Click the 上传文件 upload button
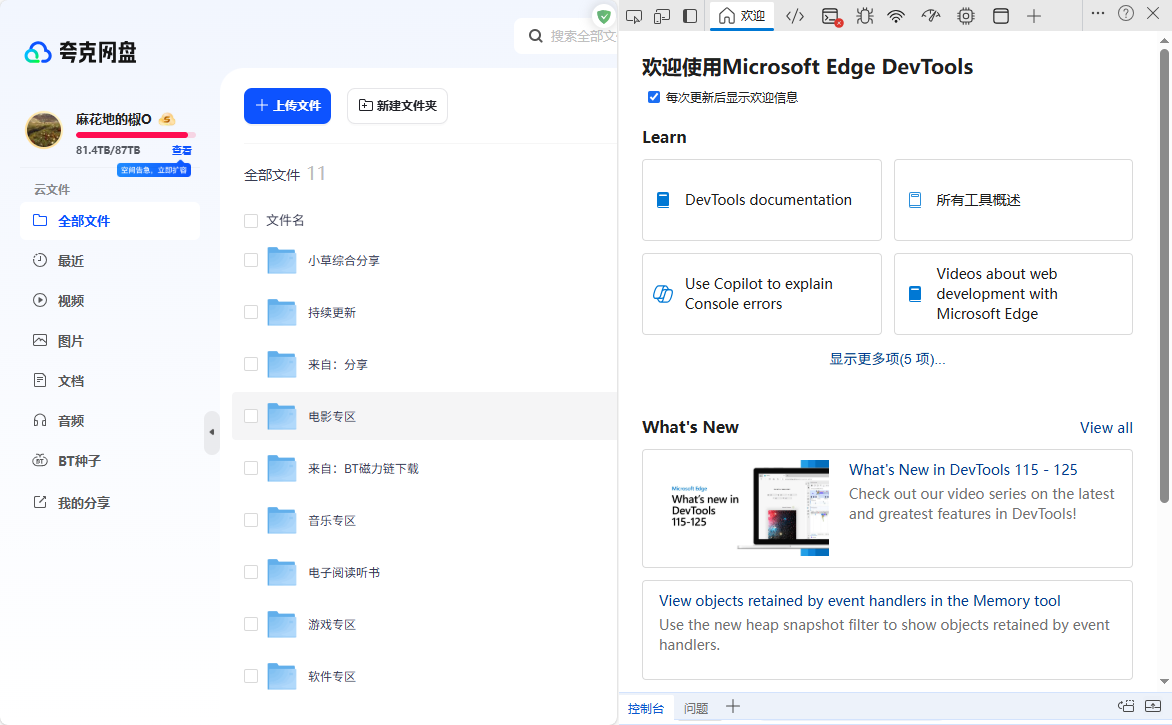The image size is (1172, 725). click(x=287, y=106)
